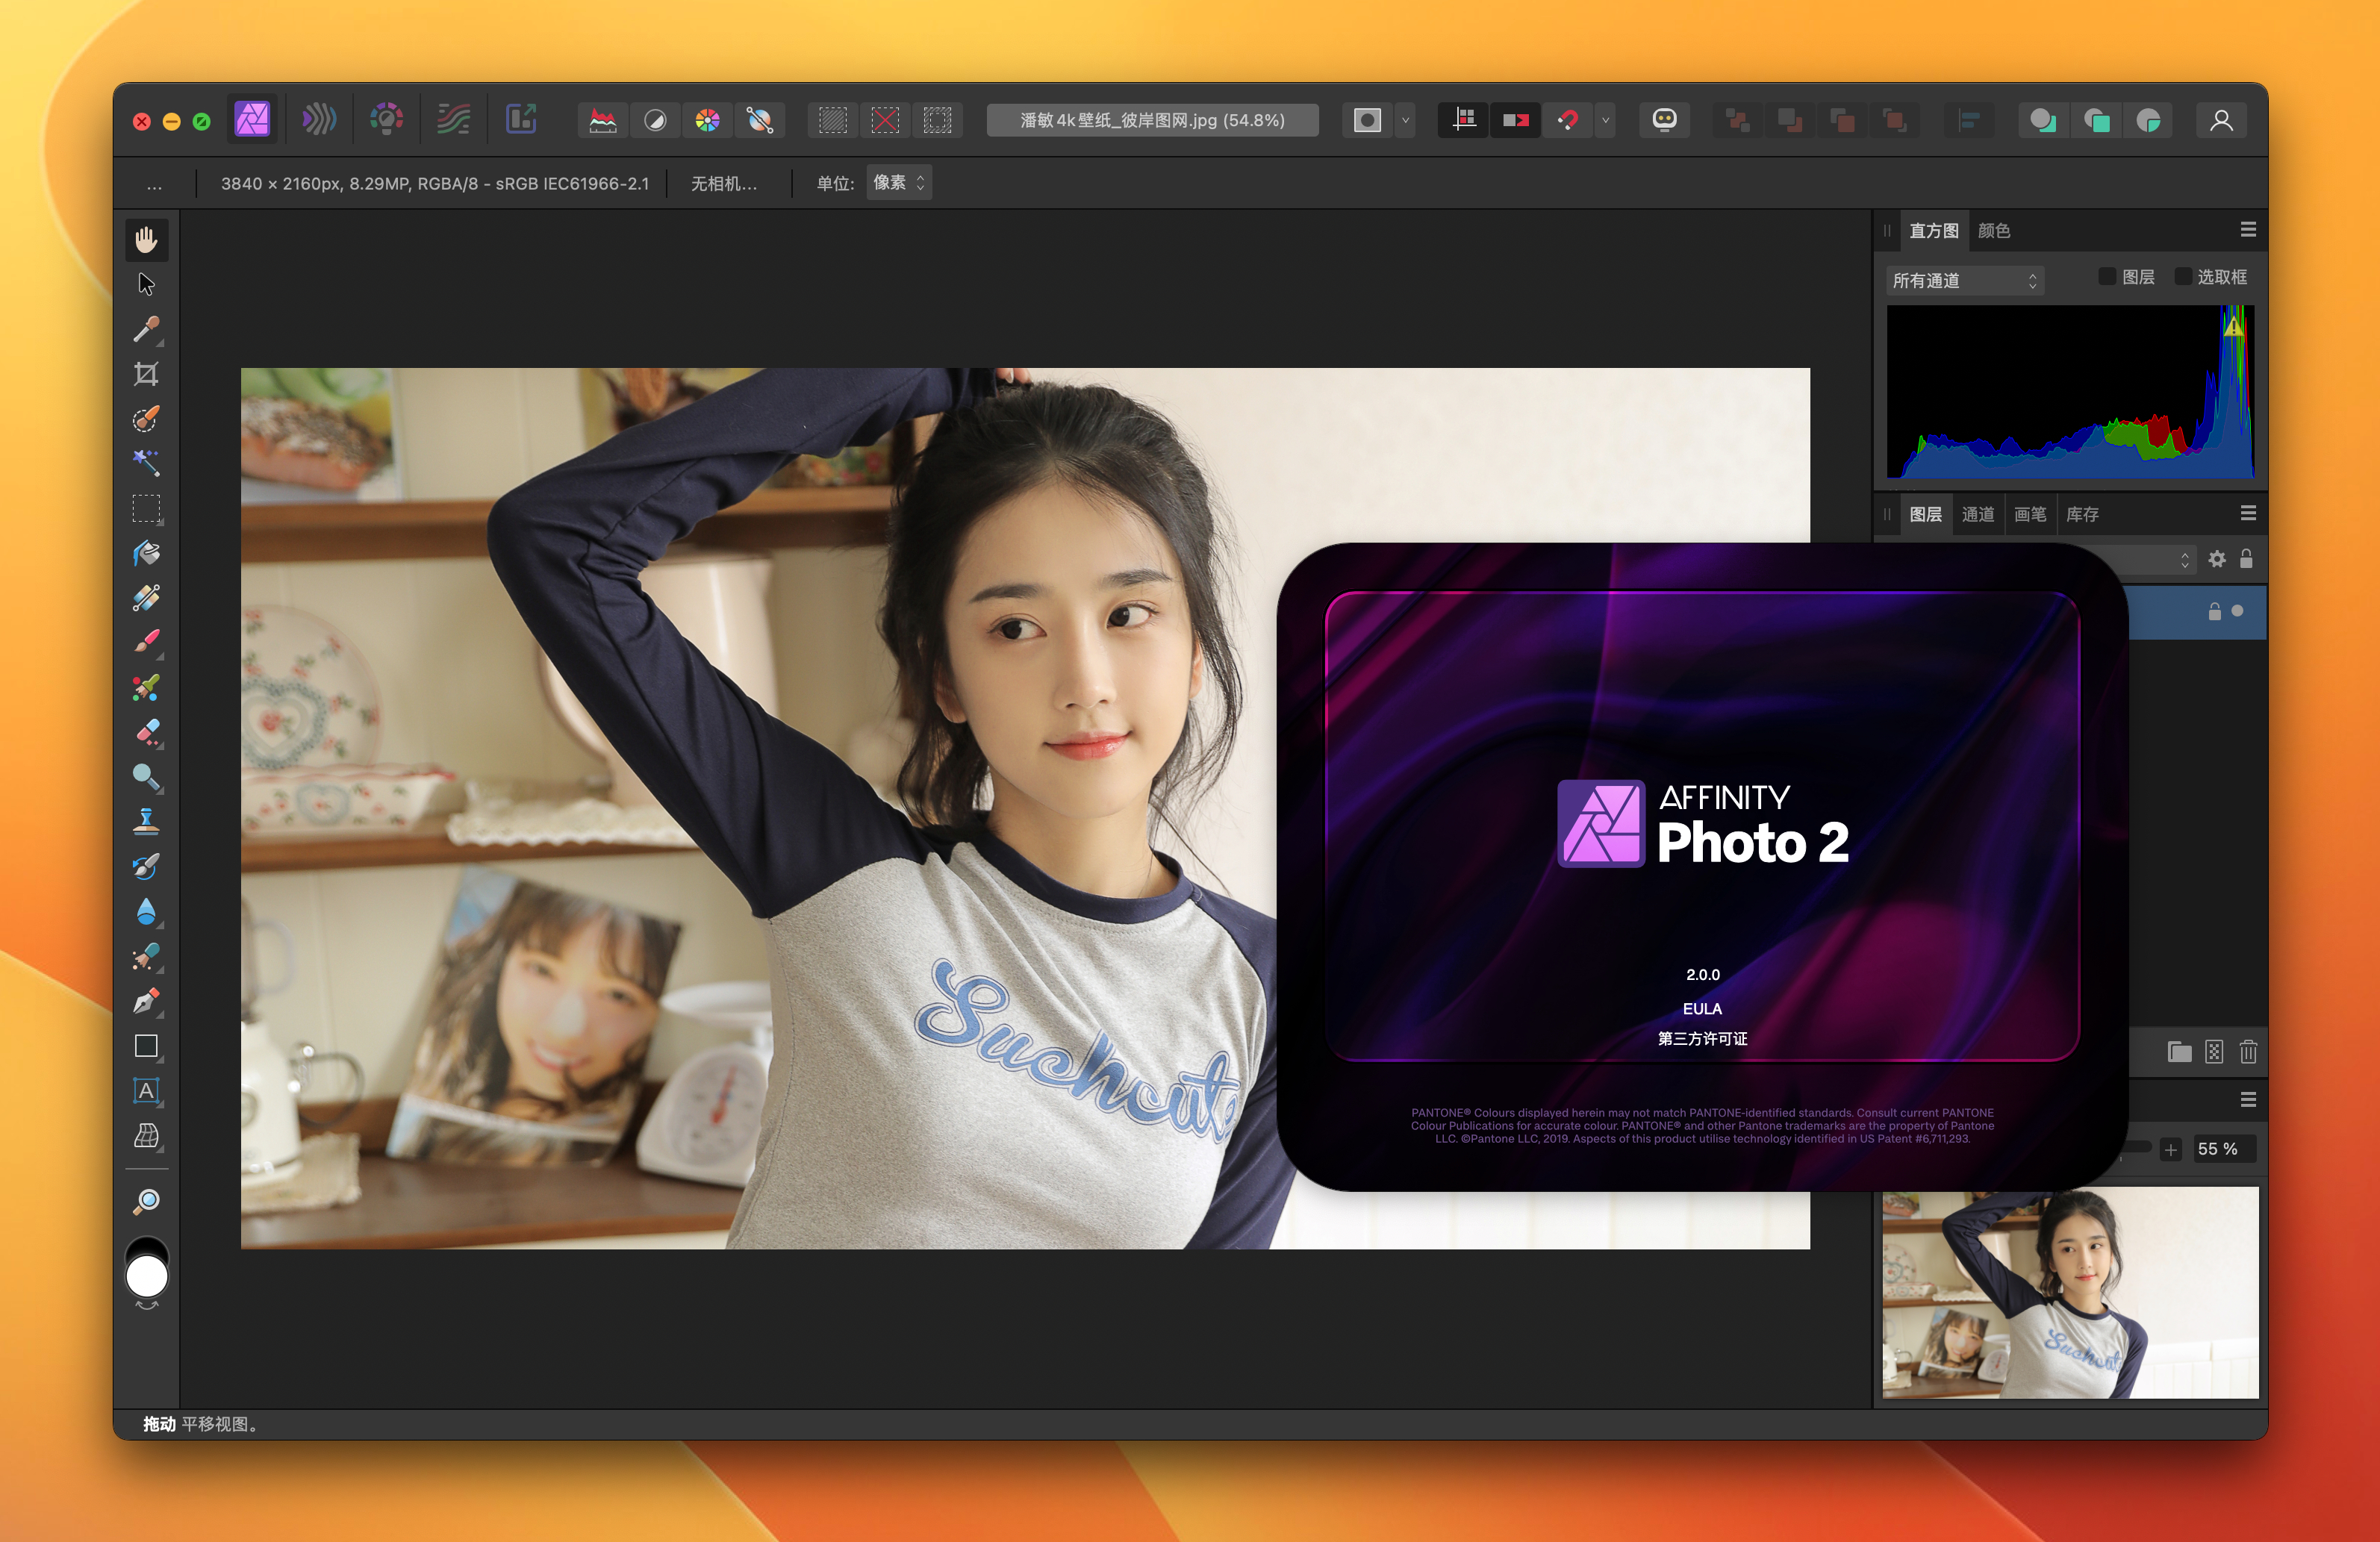This screenshot has height=1542, width=2380.
Task: Select the Paint Brush tool
Action: click(x=146, y=642)
